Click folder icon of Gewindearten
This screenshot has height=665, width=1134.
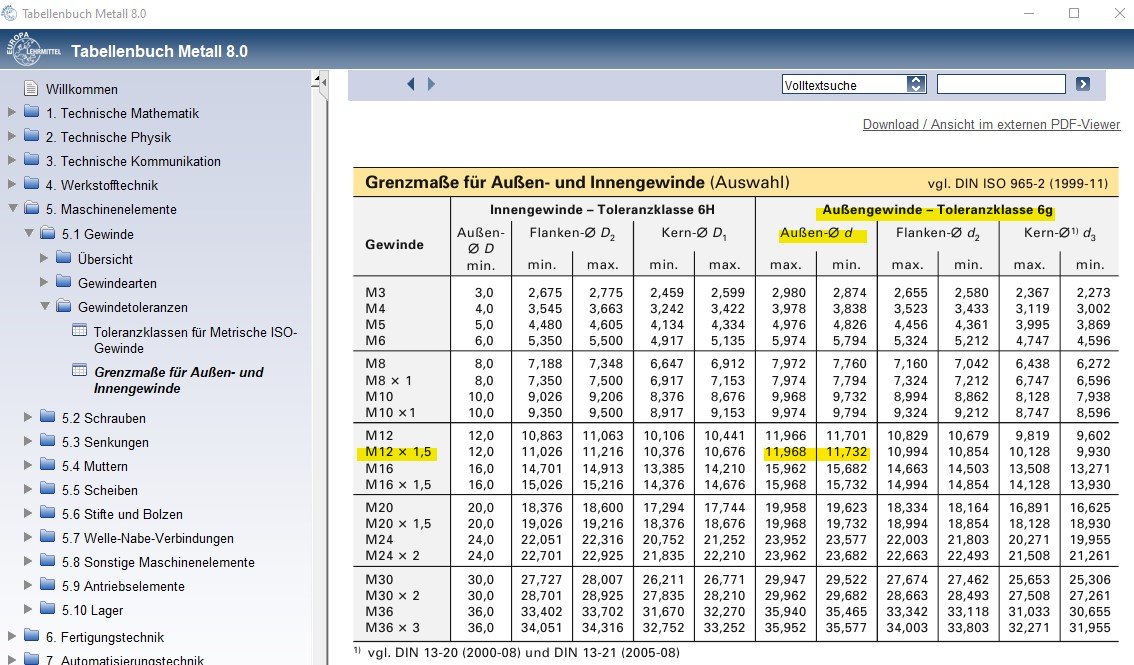tap(64, 281)
